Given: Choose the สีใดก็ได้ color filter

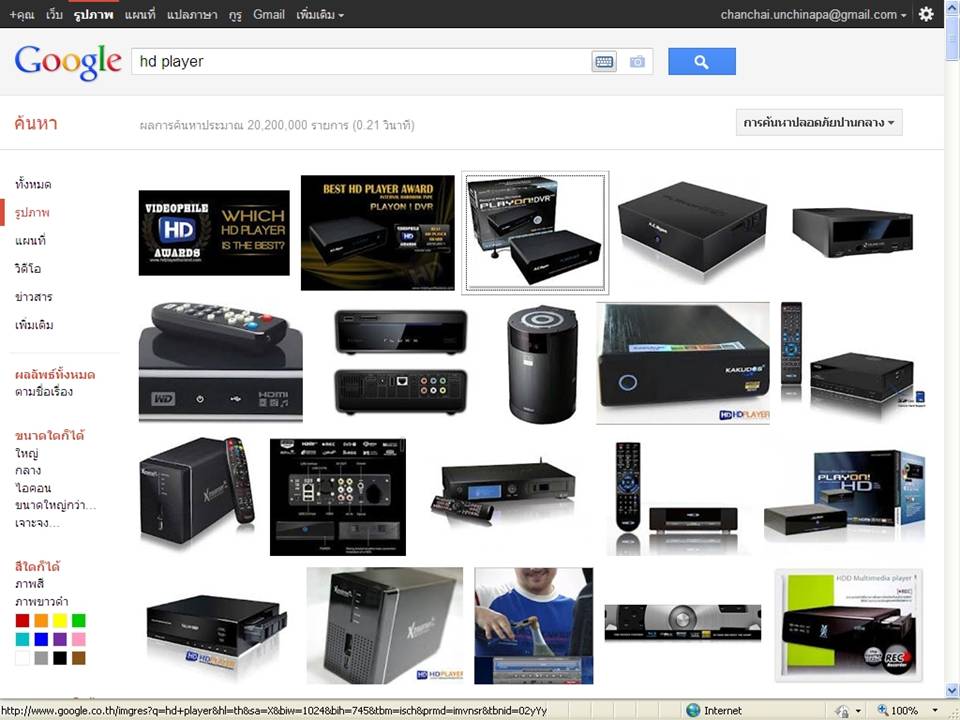Looking at the screenshot, I should tap(38, 566).
